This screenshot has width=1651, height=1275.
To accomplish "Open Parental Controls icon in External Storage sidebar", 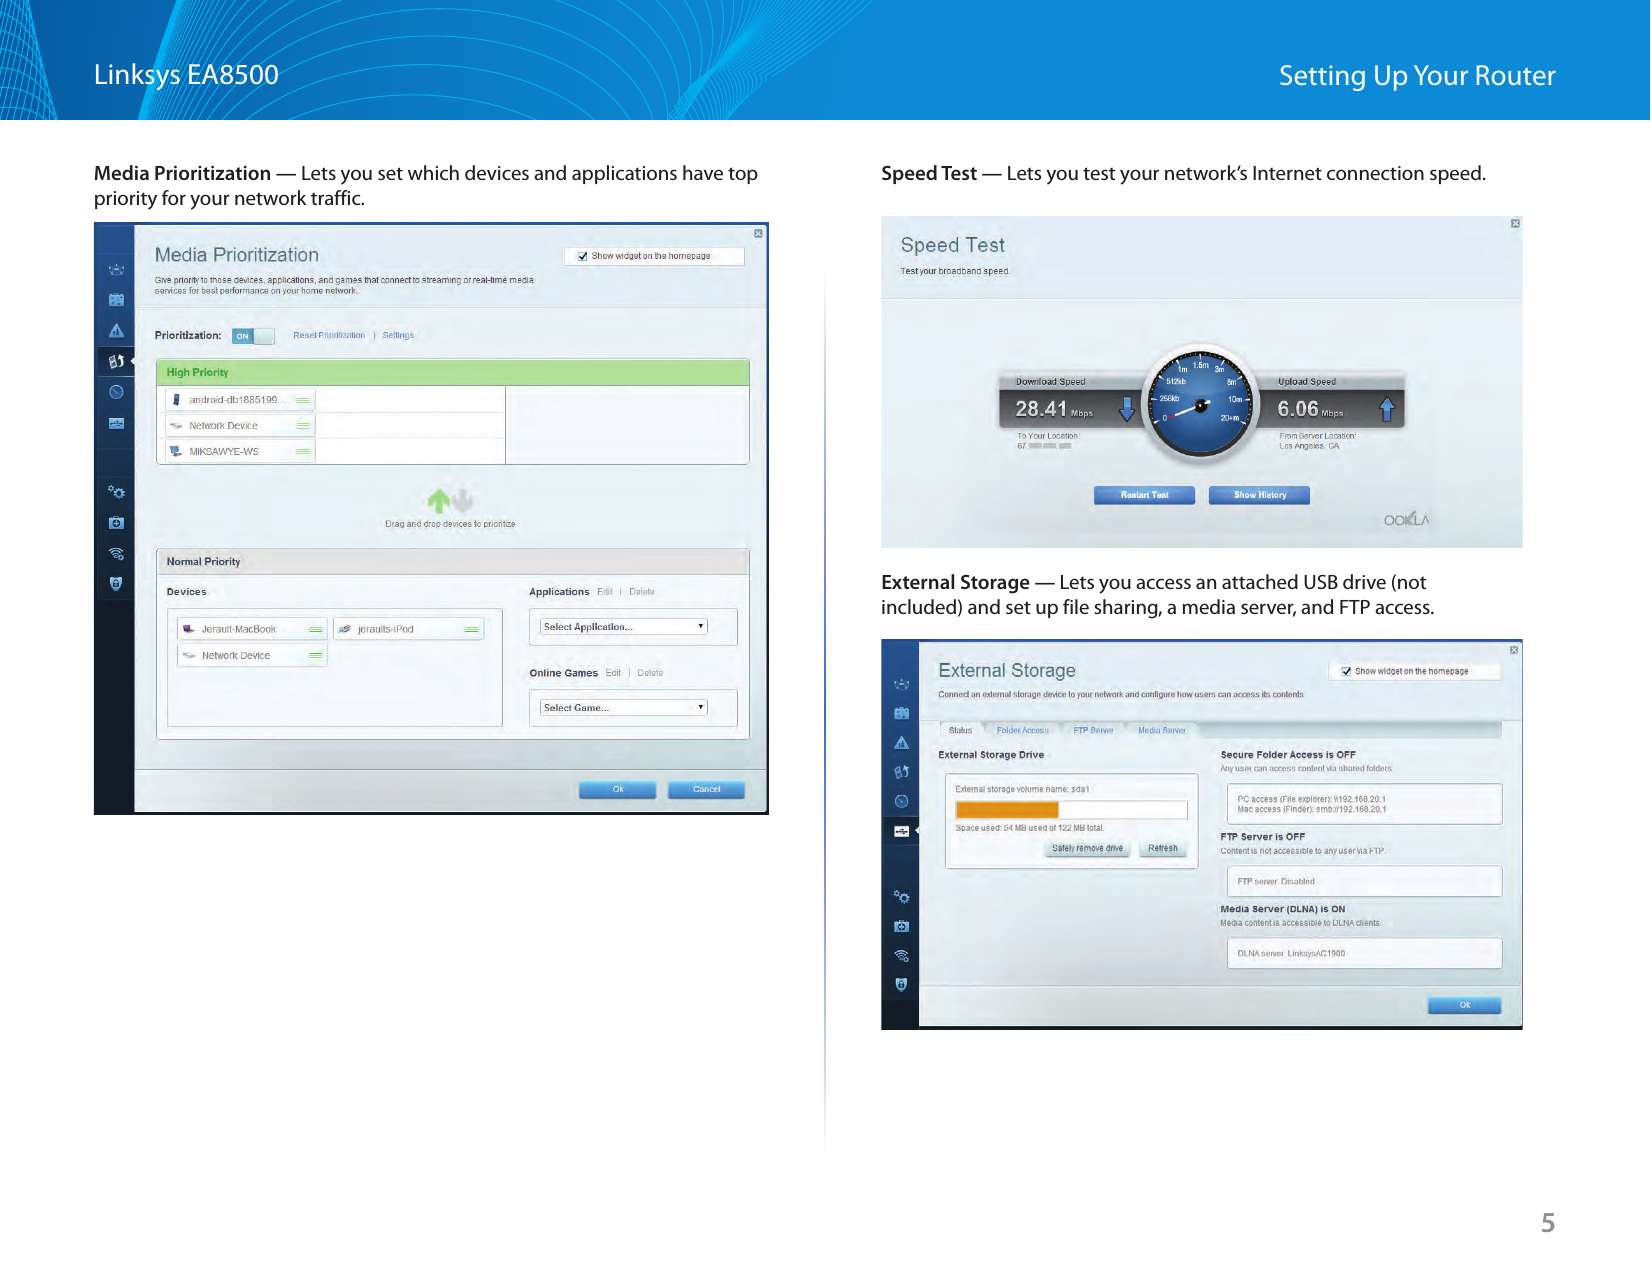I will pos(901,743).
